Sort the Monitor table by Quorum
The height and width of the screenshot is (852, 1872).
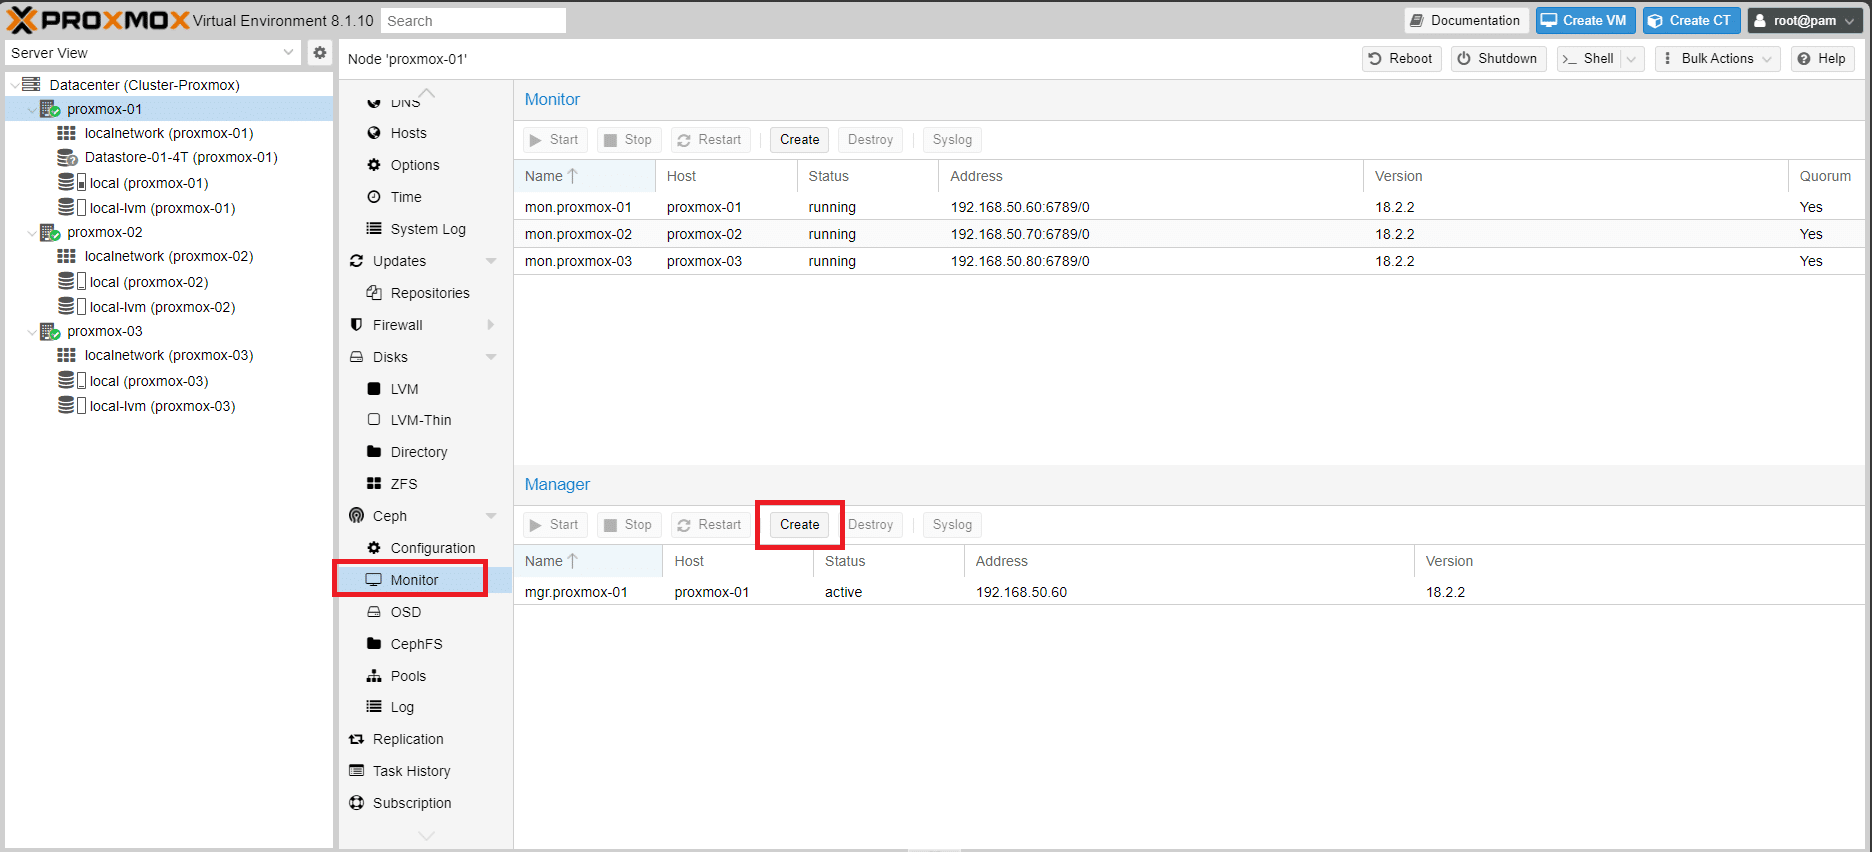[x=1826, y=176]
